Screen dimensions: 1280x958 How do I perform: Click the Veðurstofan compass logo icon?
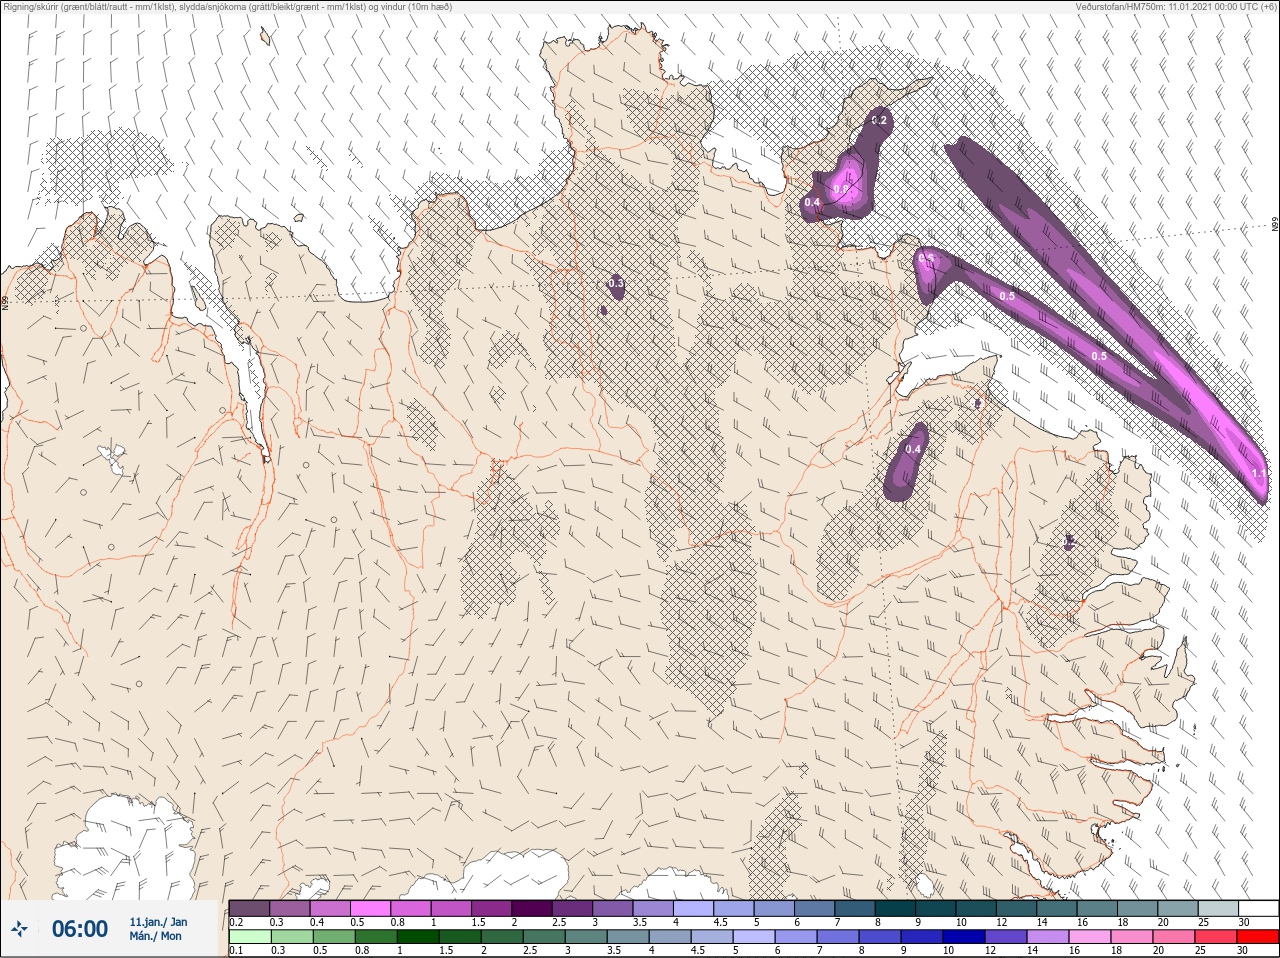[x=19, y=929]
